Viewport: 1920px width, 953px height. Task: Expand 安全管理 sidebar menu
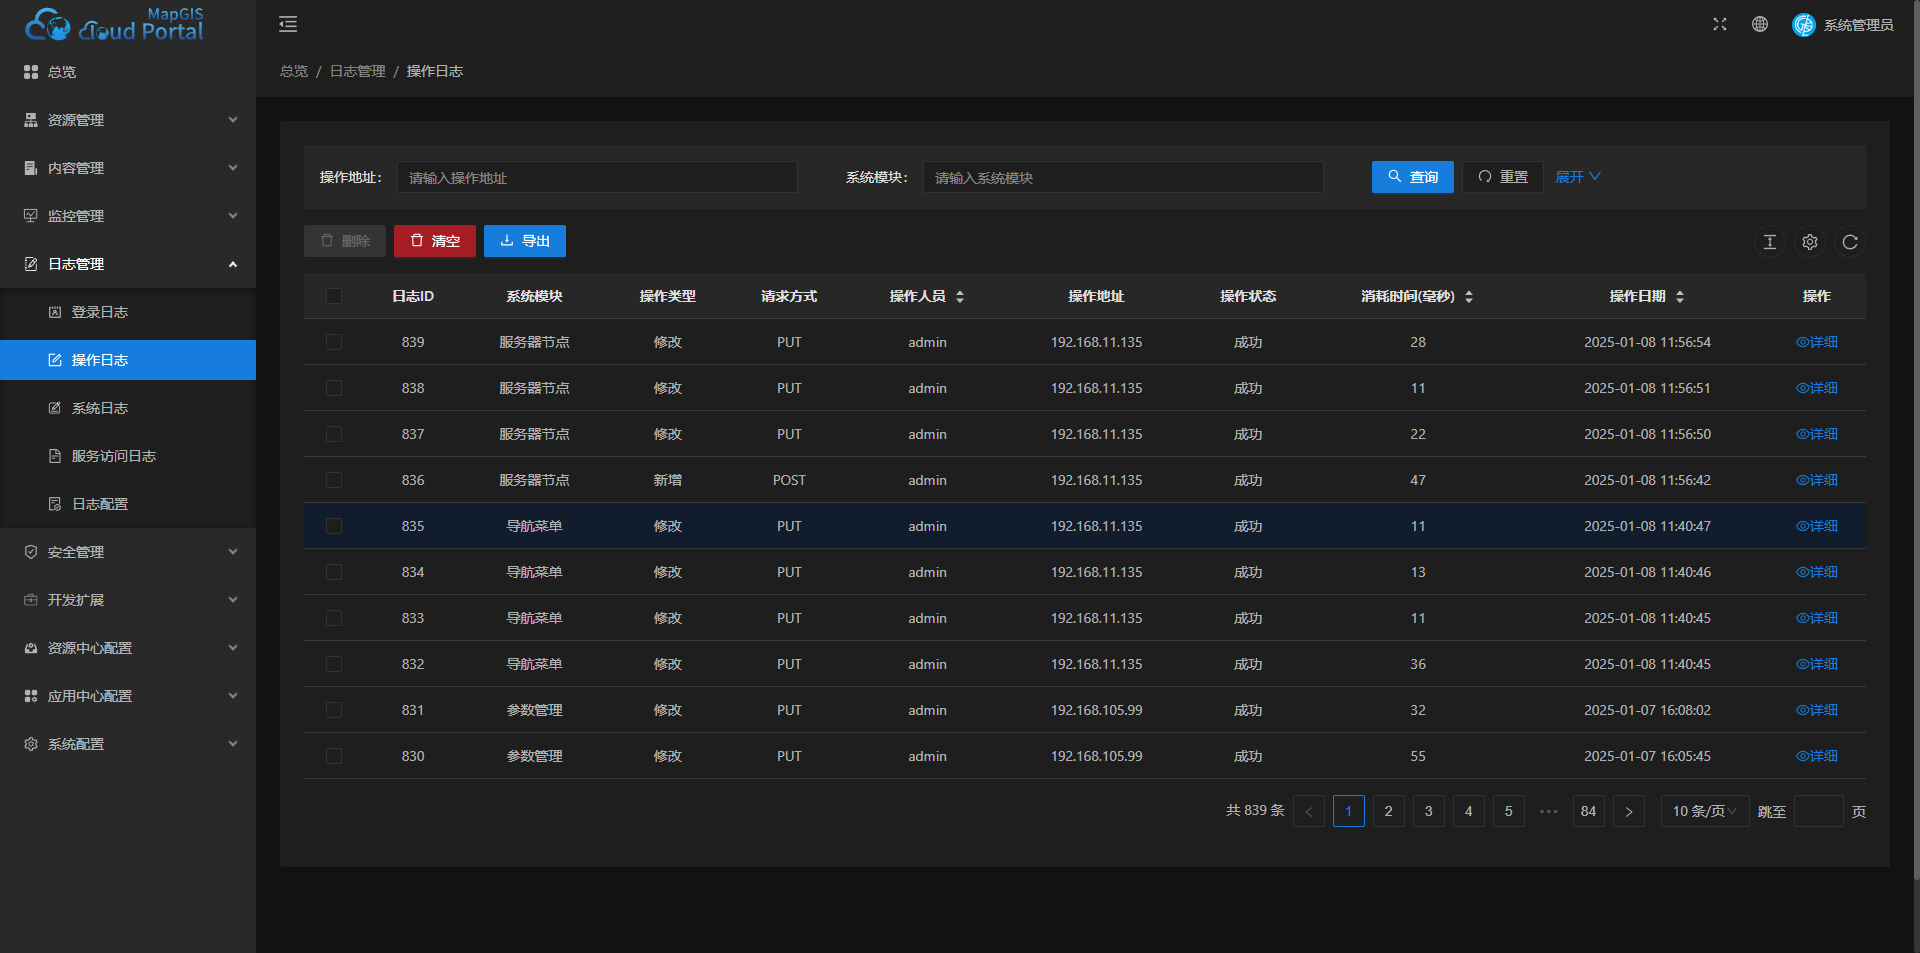pyautogui.click(x=128, y=552)
